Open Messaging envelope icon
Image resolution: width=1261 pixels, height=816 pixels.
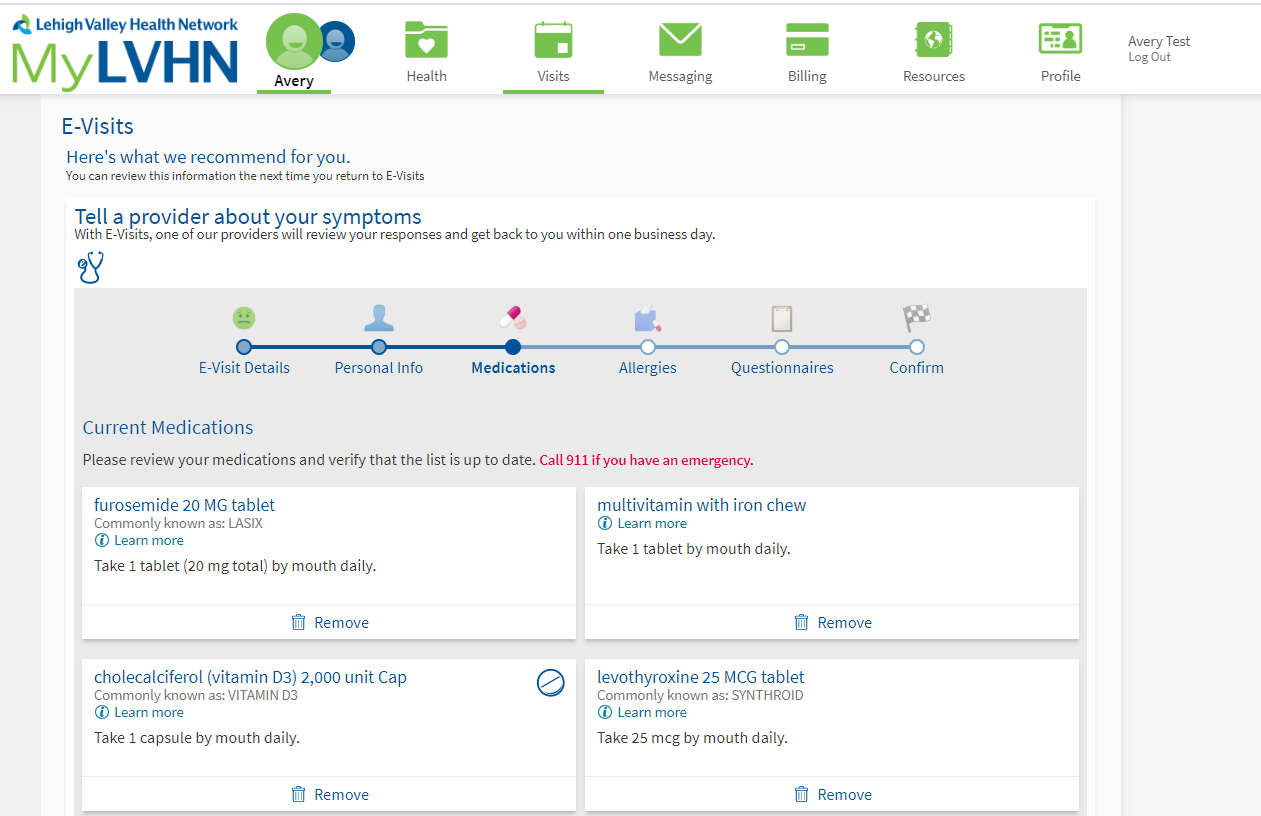click(680, 41)
